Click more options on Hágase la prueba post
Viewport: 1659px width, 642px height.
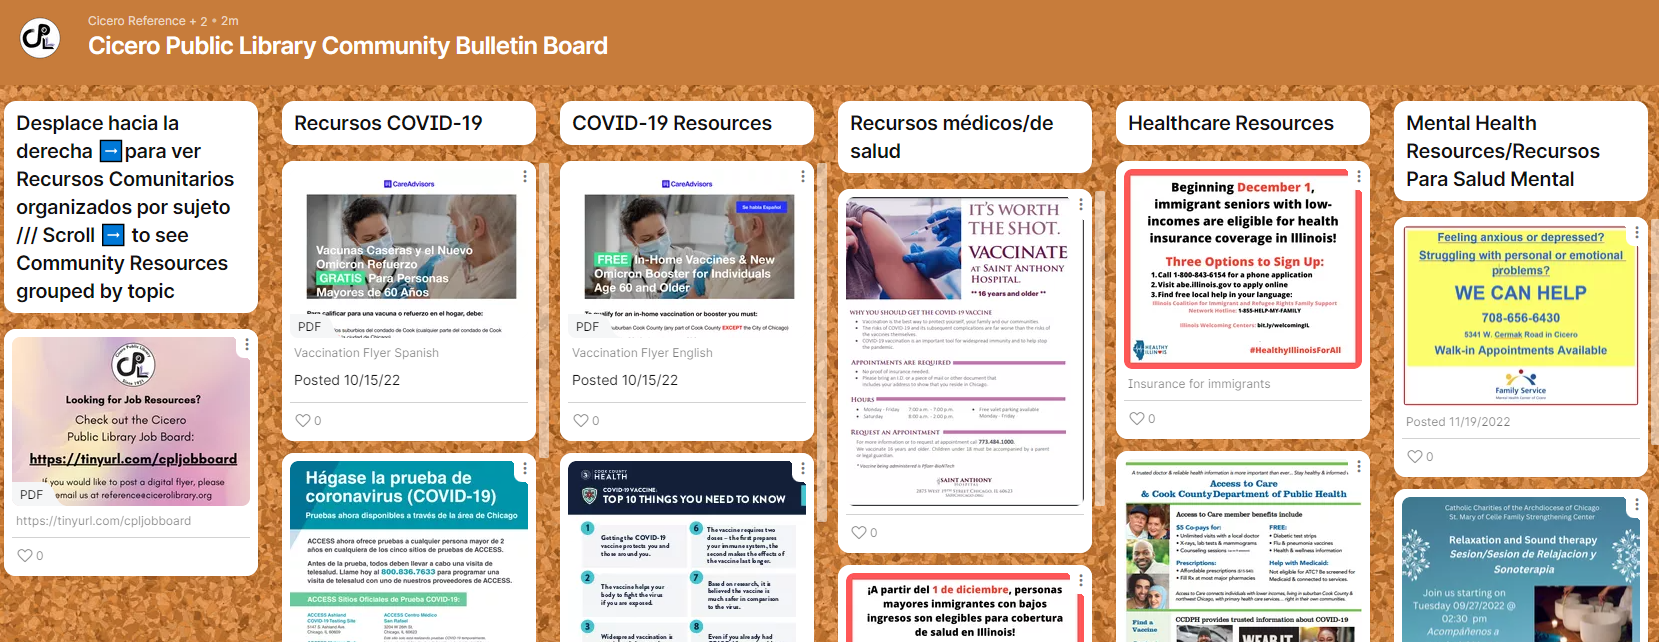click(x=525, y=468)
